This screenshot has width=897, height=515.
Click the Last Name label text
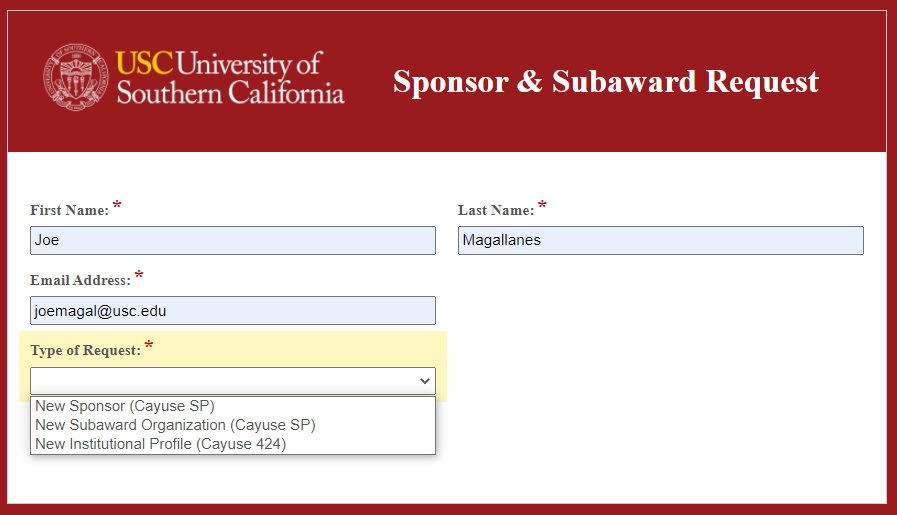click(x=496, y=211)
